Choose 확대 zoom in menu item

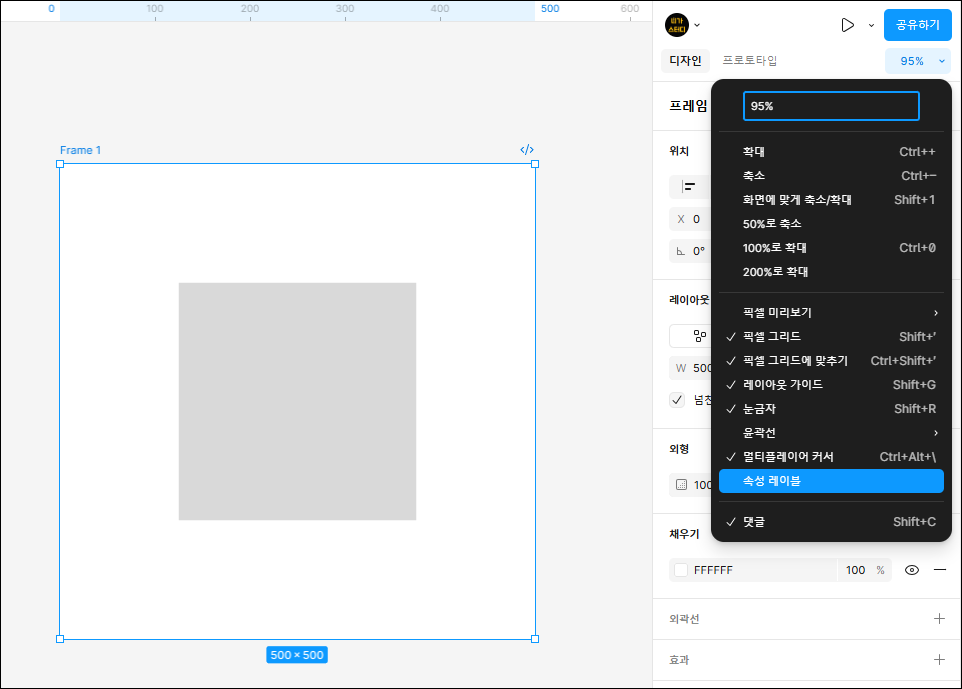pos(831,152)
